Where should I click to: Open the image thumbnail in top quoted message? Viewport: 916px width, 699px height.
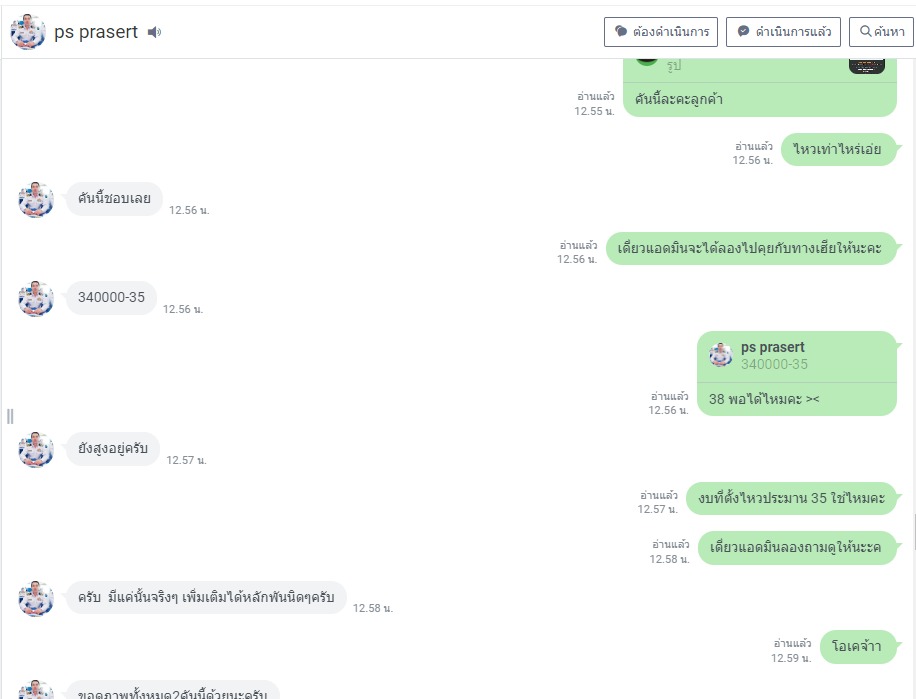[867, 65]
